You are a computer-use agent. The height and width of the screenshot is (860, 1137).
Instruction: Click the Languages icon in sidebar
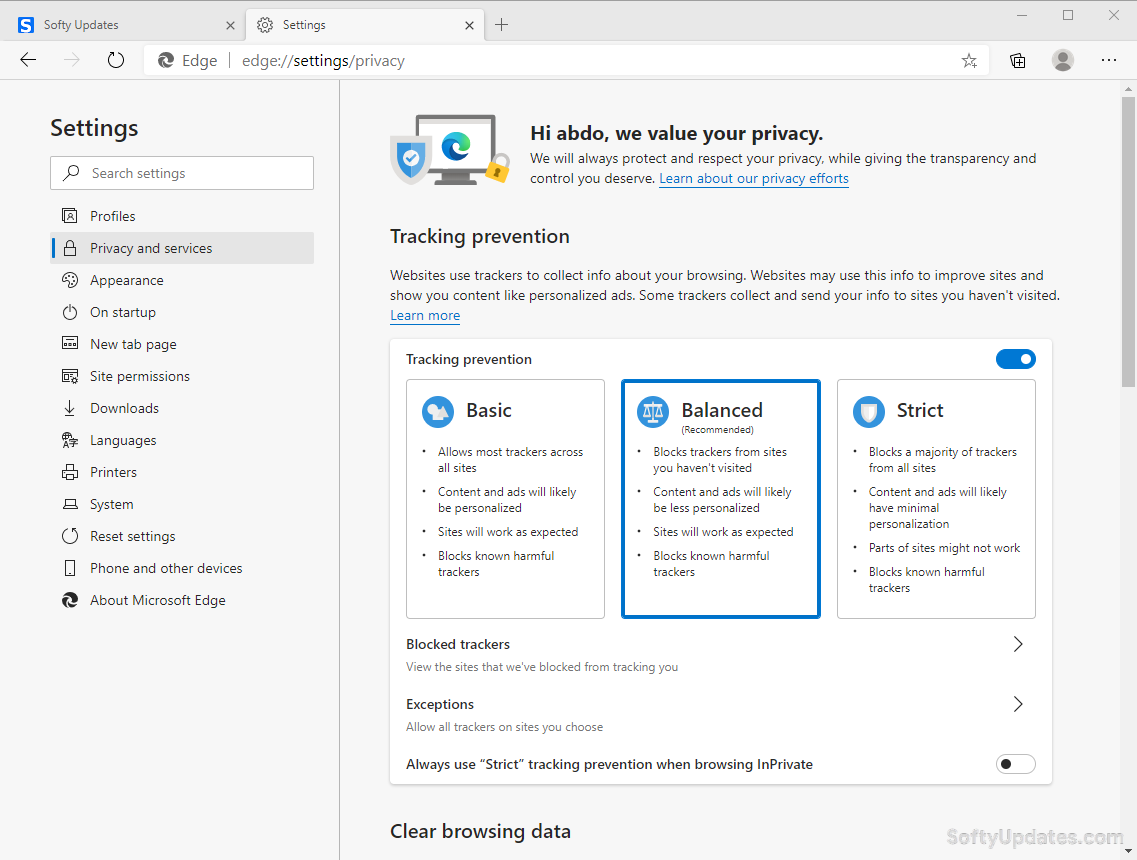70,440
